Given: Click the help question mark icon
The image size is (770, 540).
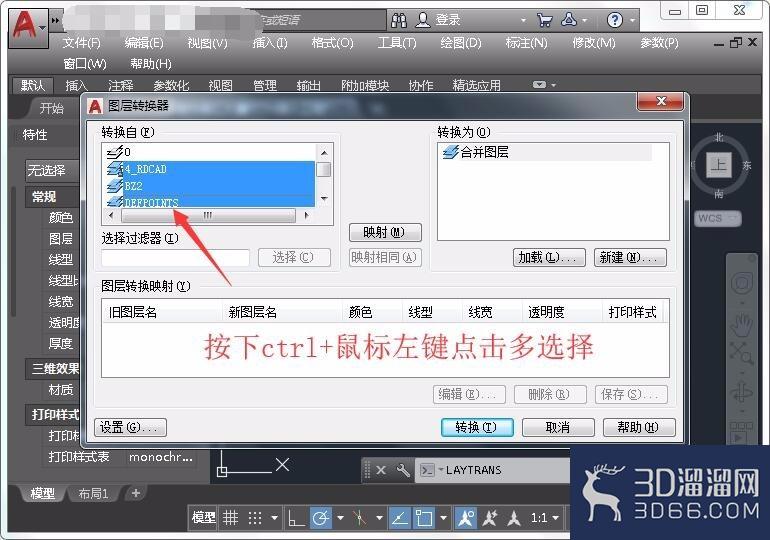Looking at the screenshot, I should tap(614, 20).
